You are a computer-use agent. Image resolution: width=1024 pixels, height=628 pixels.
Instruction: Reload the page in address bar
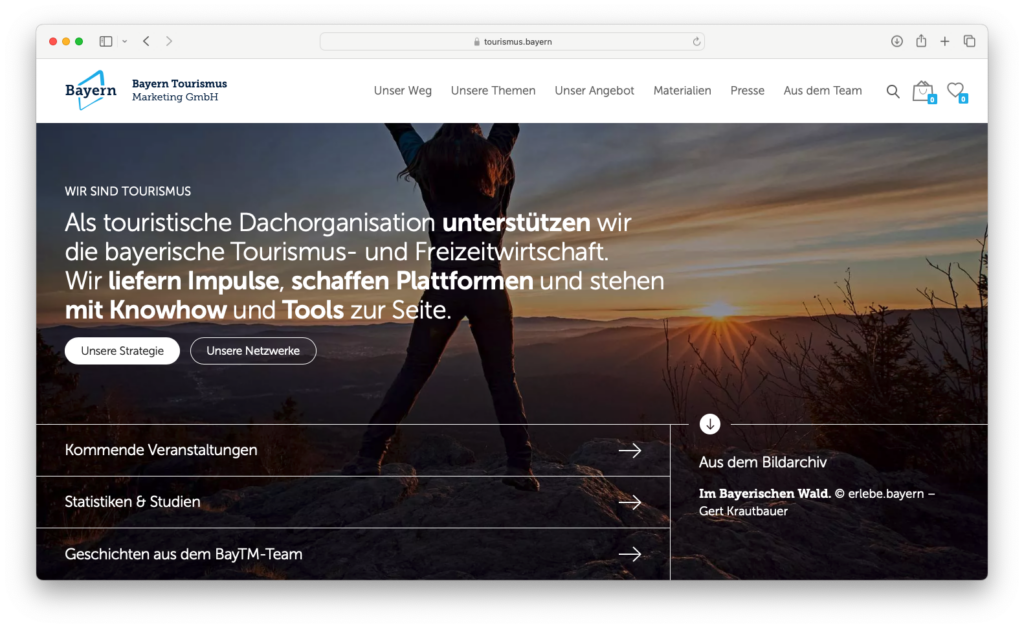click(696, 42)
